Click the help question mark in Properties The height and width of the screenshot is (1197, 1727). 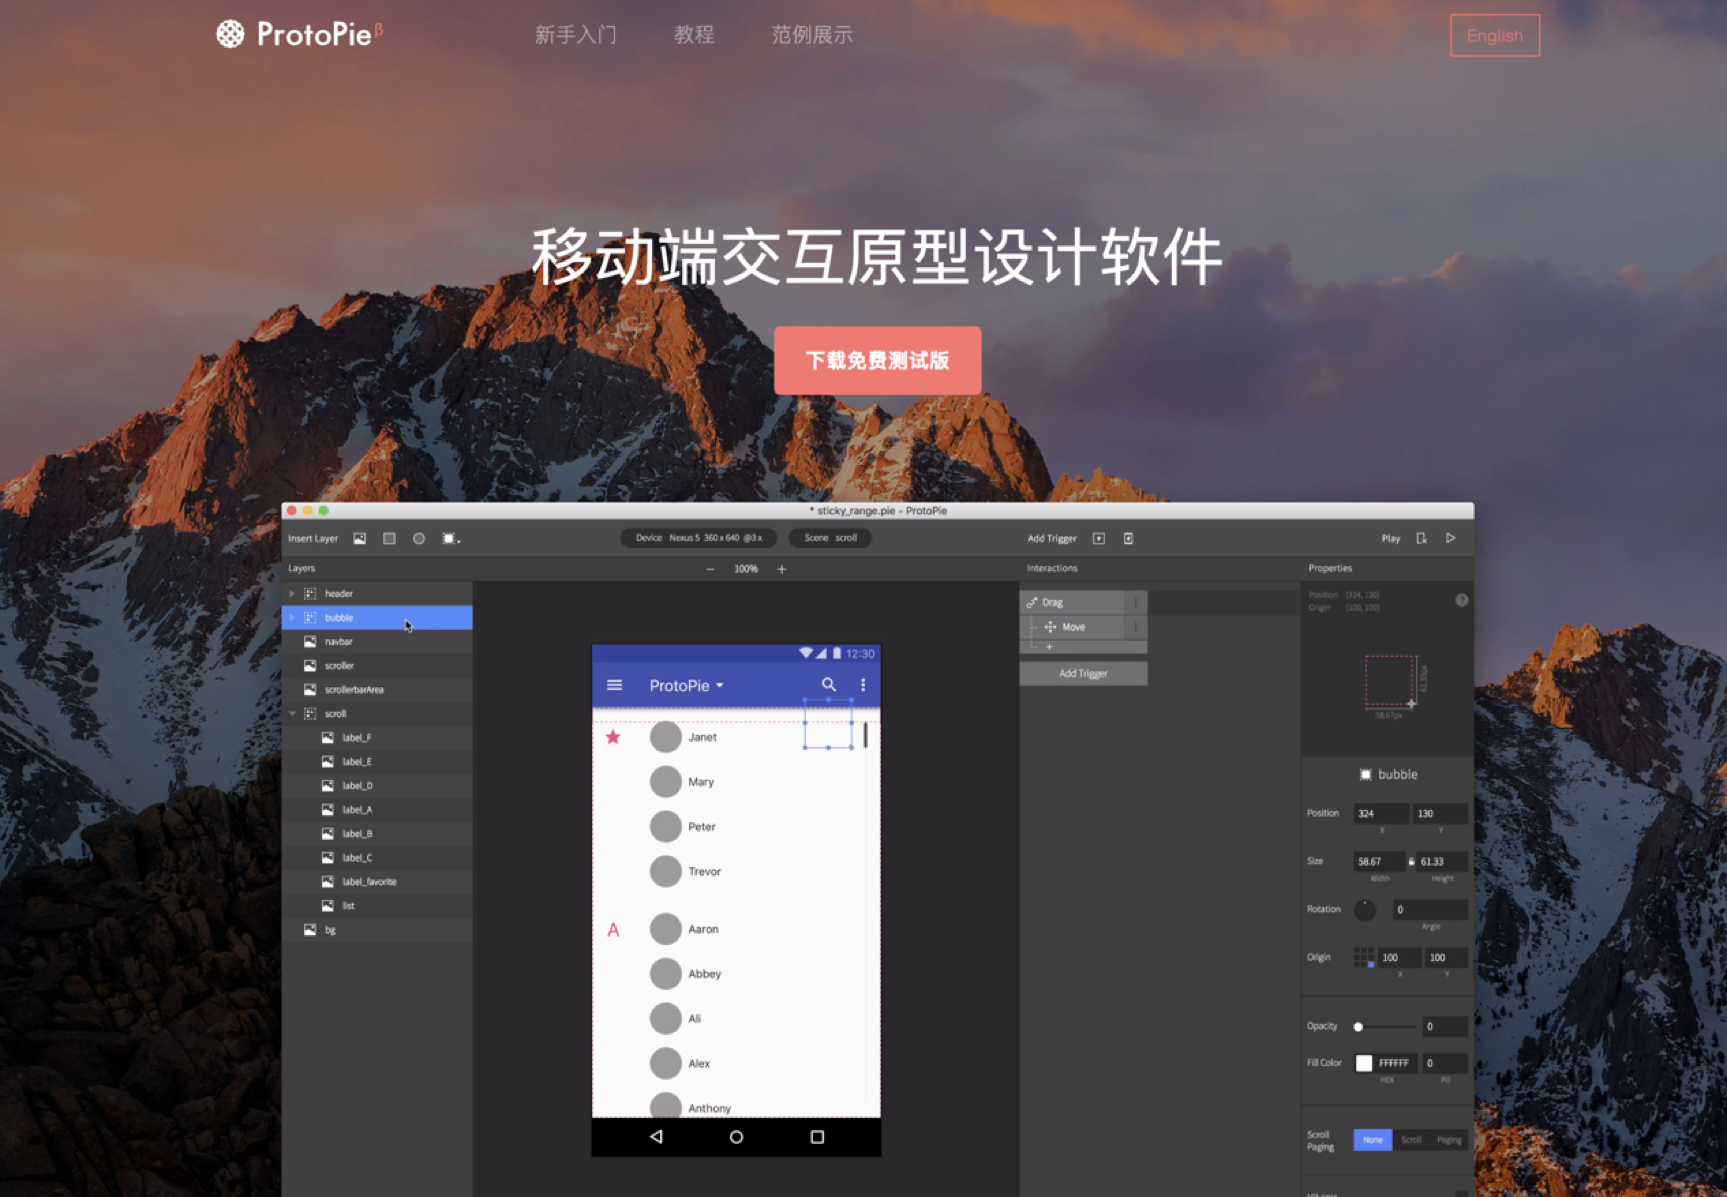[x=1462, y=600]
